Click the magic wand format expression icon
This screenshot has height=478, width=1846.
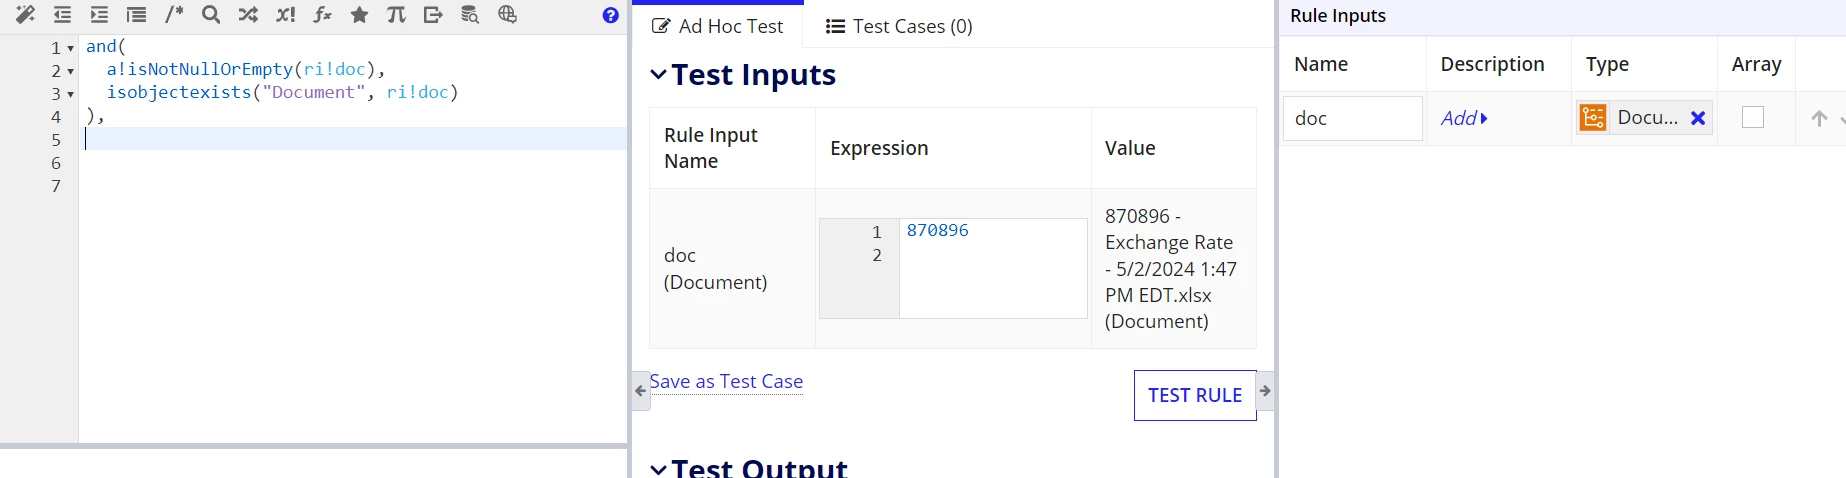click(25, 15)
